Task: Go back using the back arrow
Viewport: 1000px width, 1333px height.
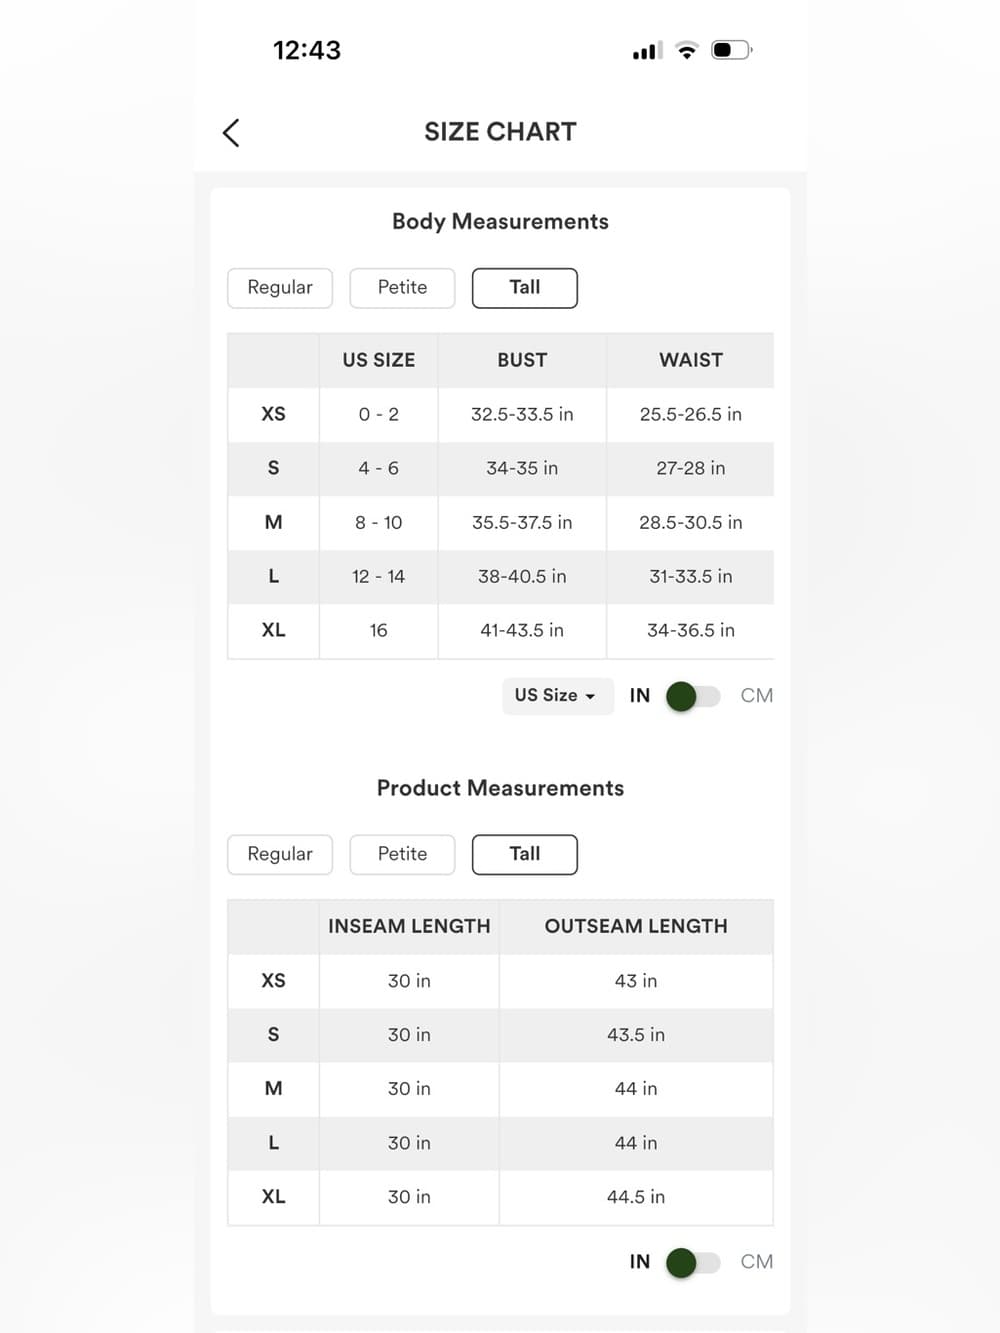Action: 231,132
